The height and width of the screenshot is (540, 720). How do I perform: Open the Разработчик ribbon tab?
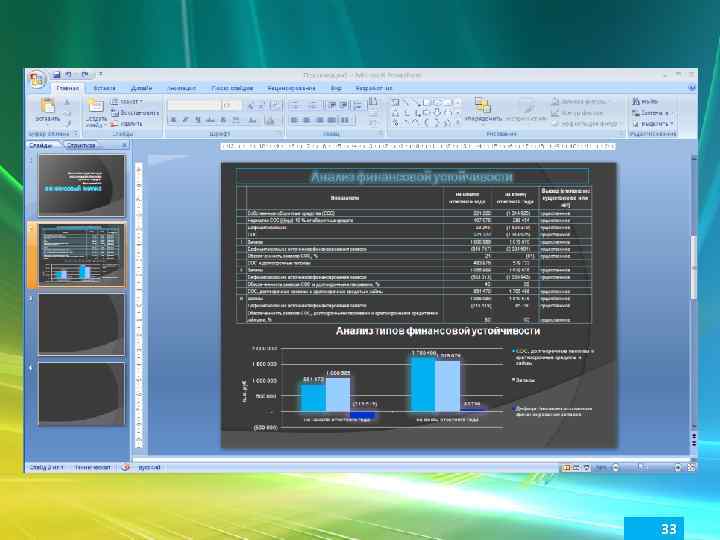coord(373,88)
